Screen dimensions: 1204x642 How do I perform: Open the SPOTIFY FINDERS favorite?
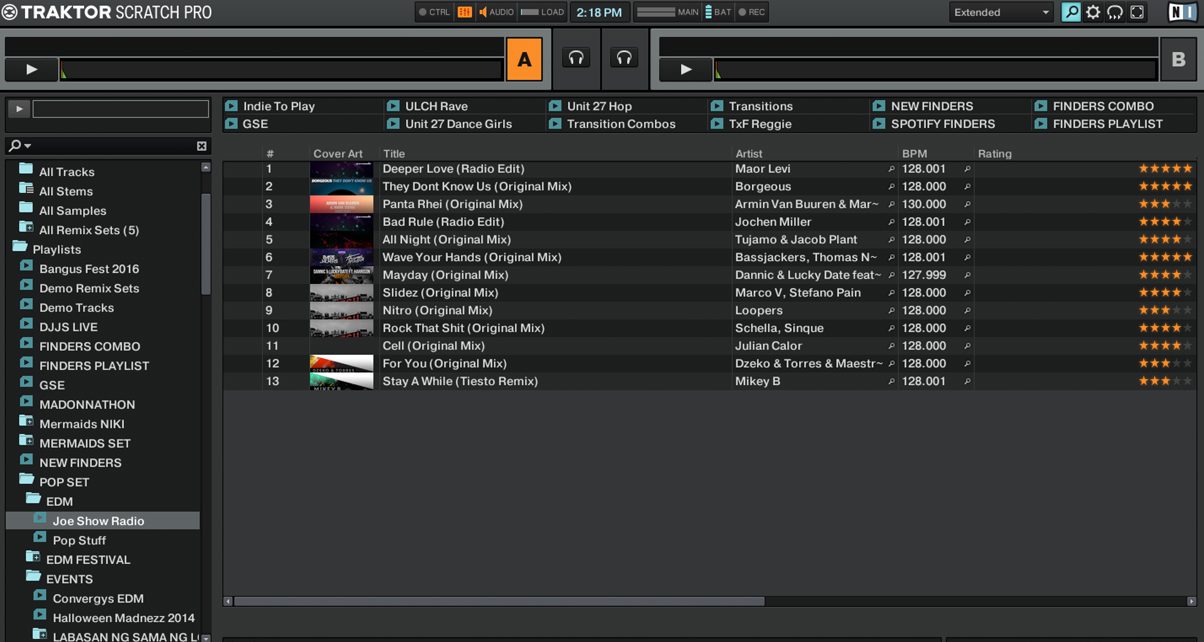[x=941, y=124]
